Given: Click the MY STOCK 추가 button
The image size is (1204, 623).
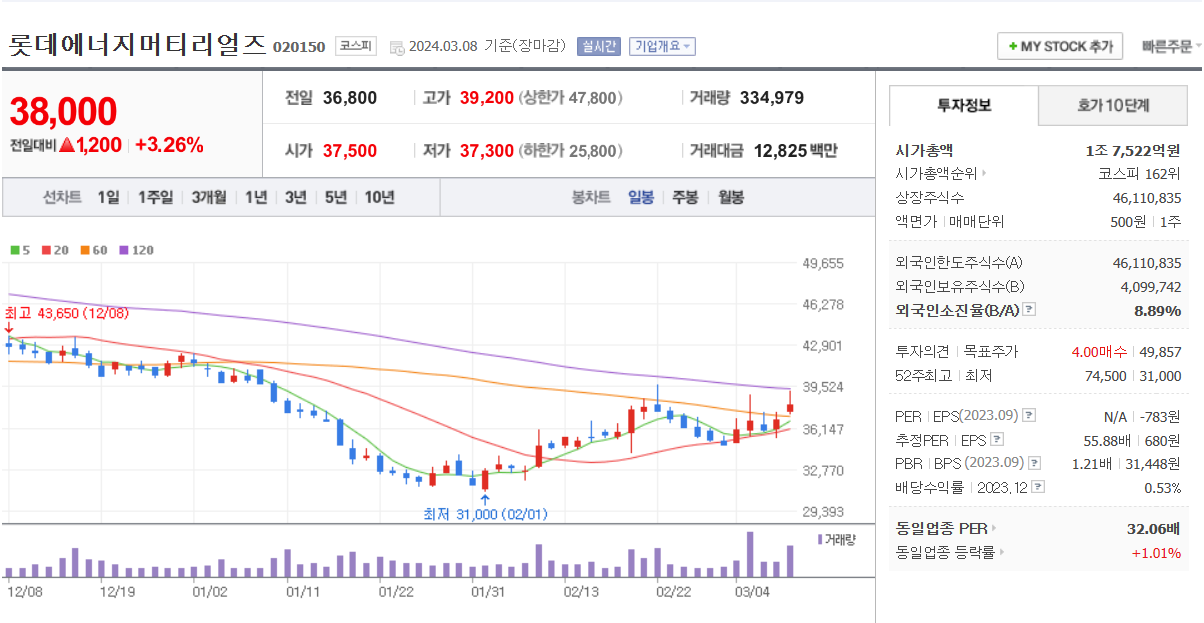Looking at the screenshot, I should pos(1060,47).
